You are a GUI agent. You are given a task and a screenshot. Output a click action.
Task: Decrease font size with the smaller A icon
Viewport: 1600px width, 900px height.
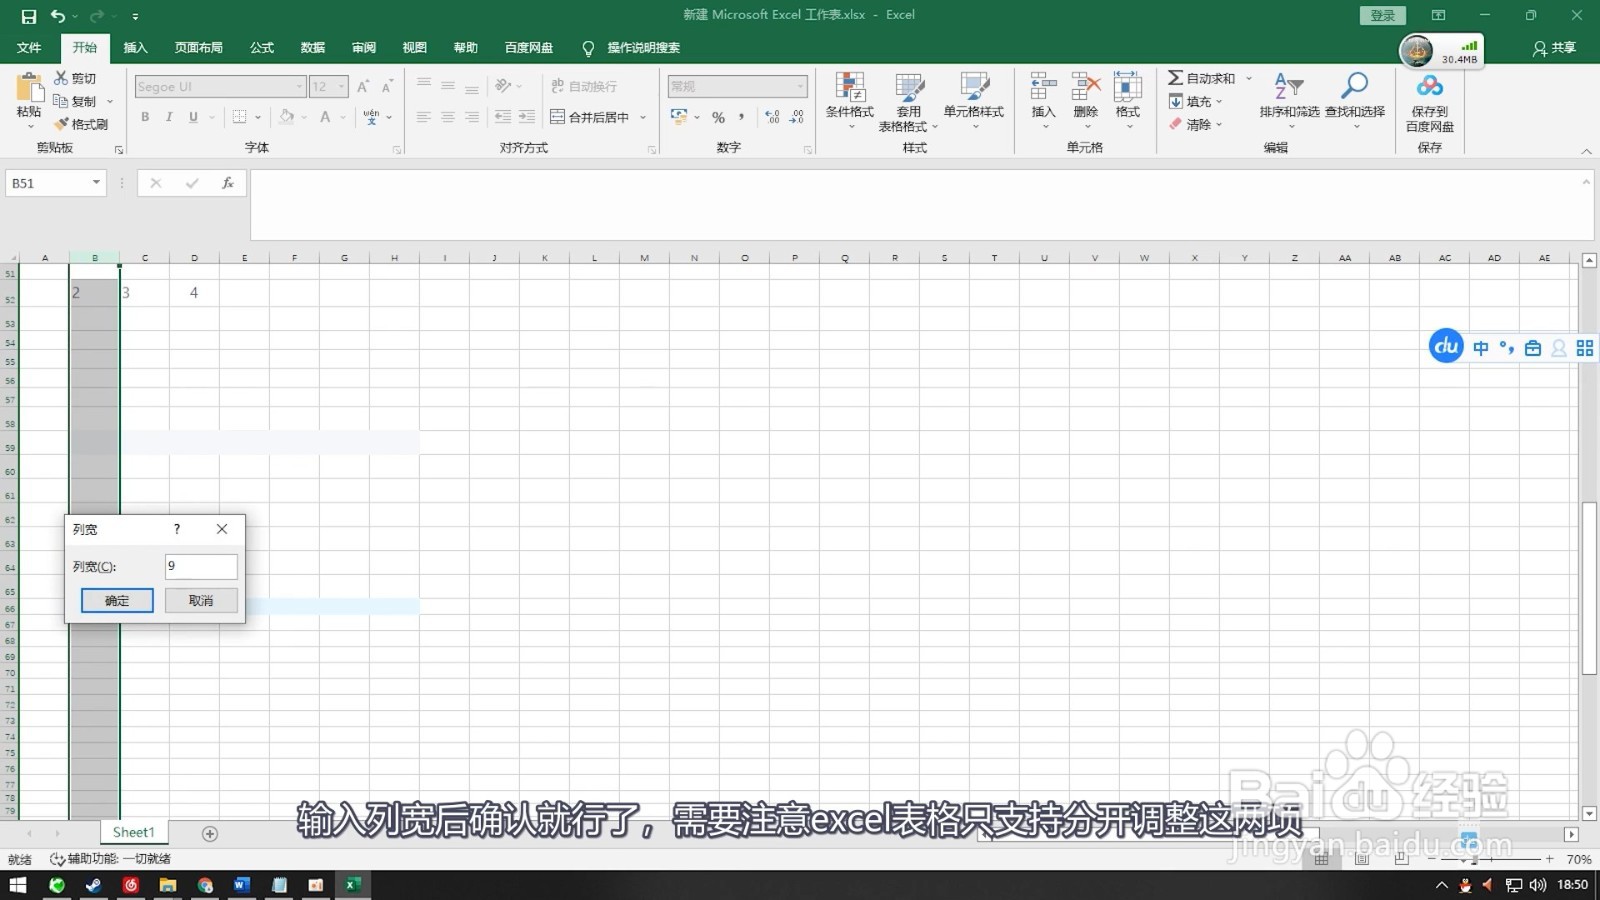[387, 87]
